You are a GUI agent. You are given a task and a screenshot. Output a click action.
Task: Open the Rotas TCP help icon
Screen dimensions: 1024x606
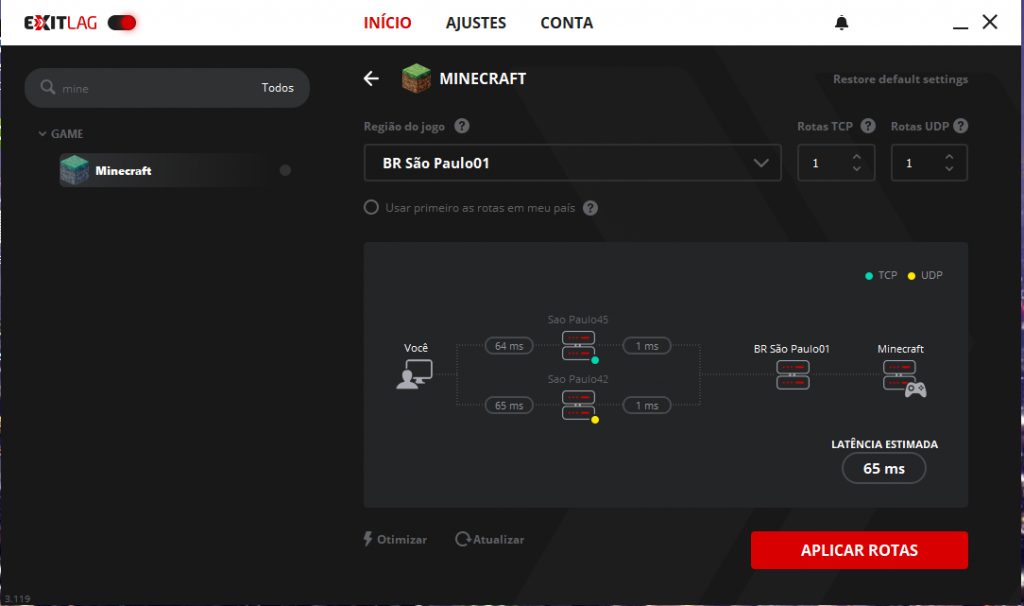[x=868, y=126]
